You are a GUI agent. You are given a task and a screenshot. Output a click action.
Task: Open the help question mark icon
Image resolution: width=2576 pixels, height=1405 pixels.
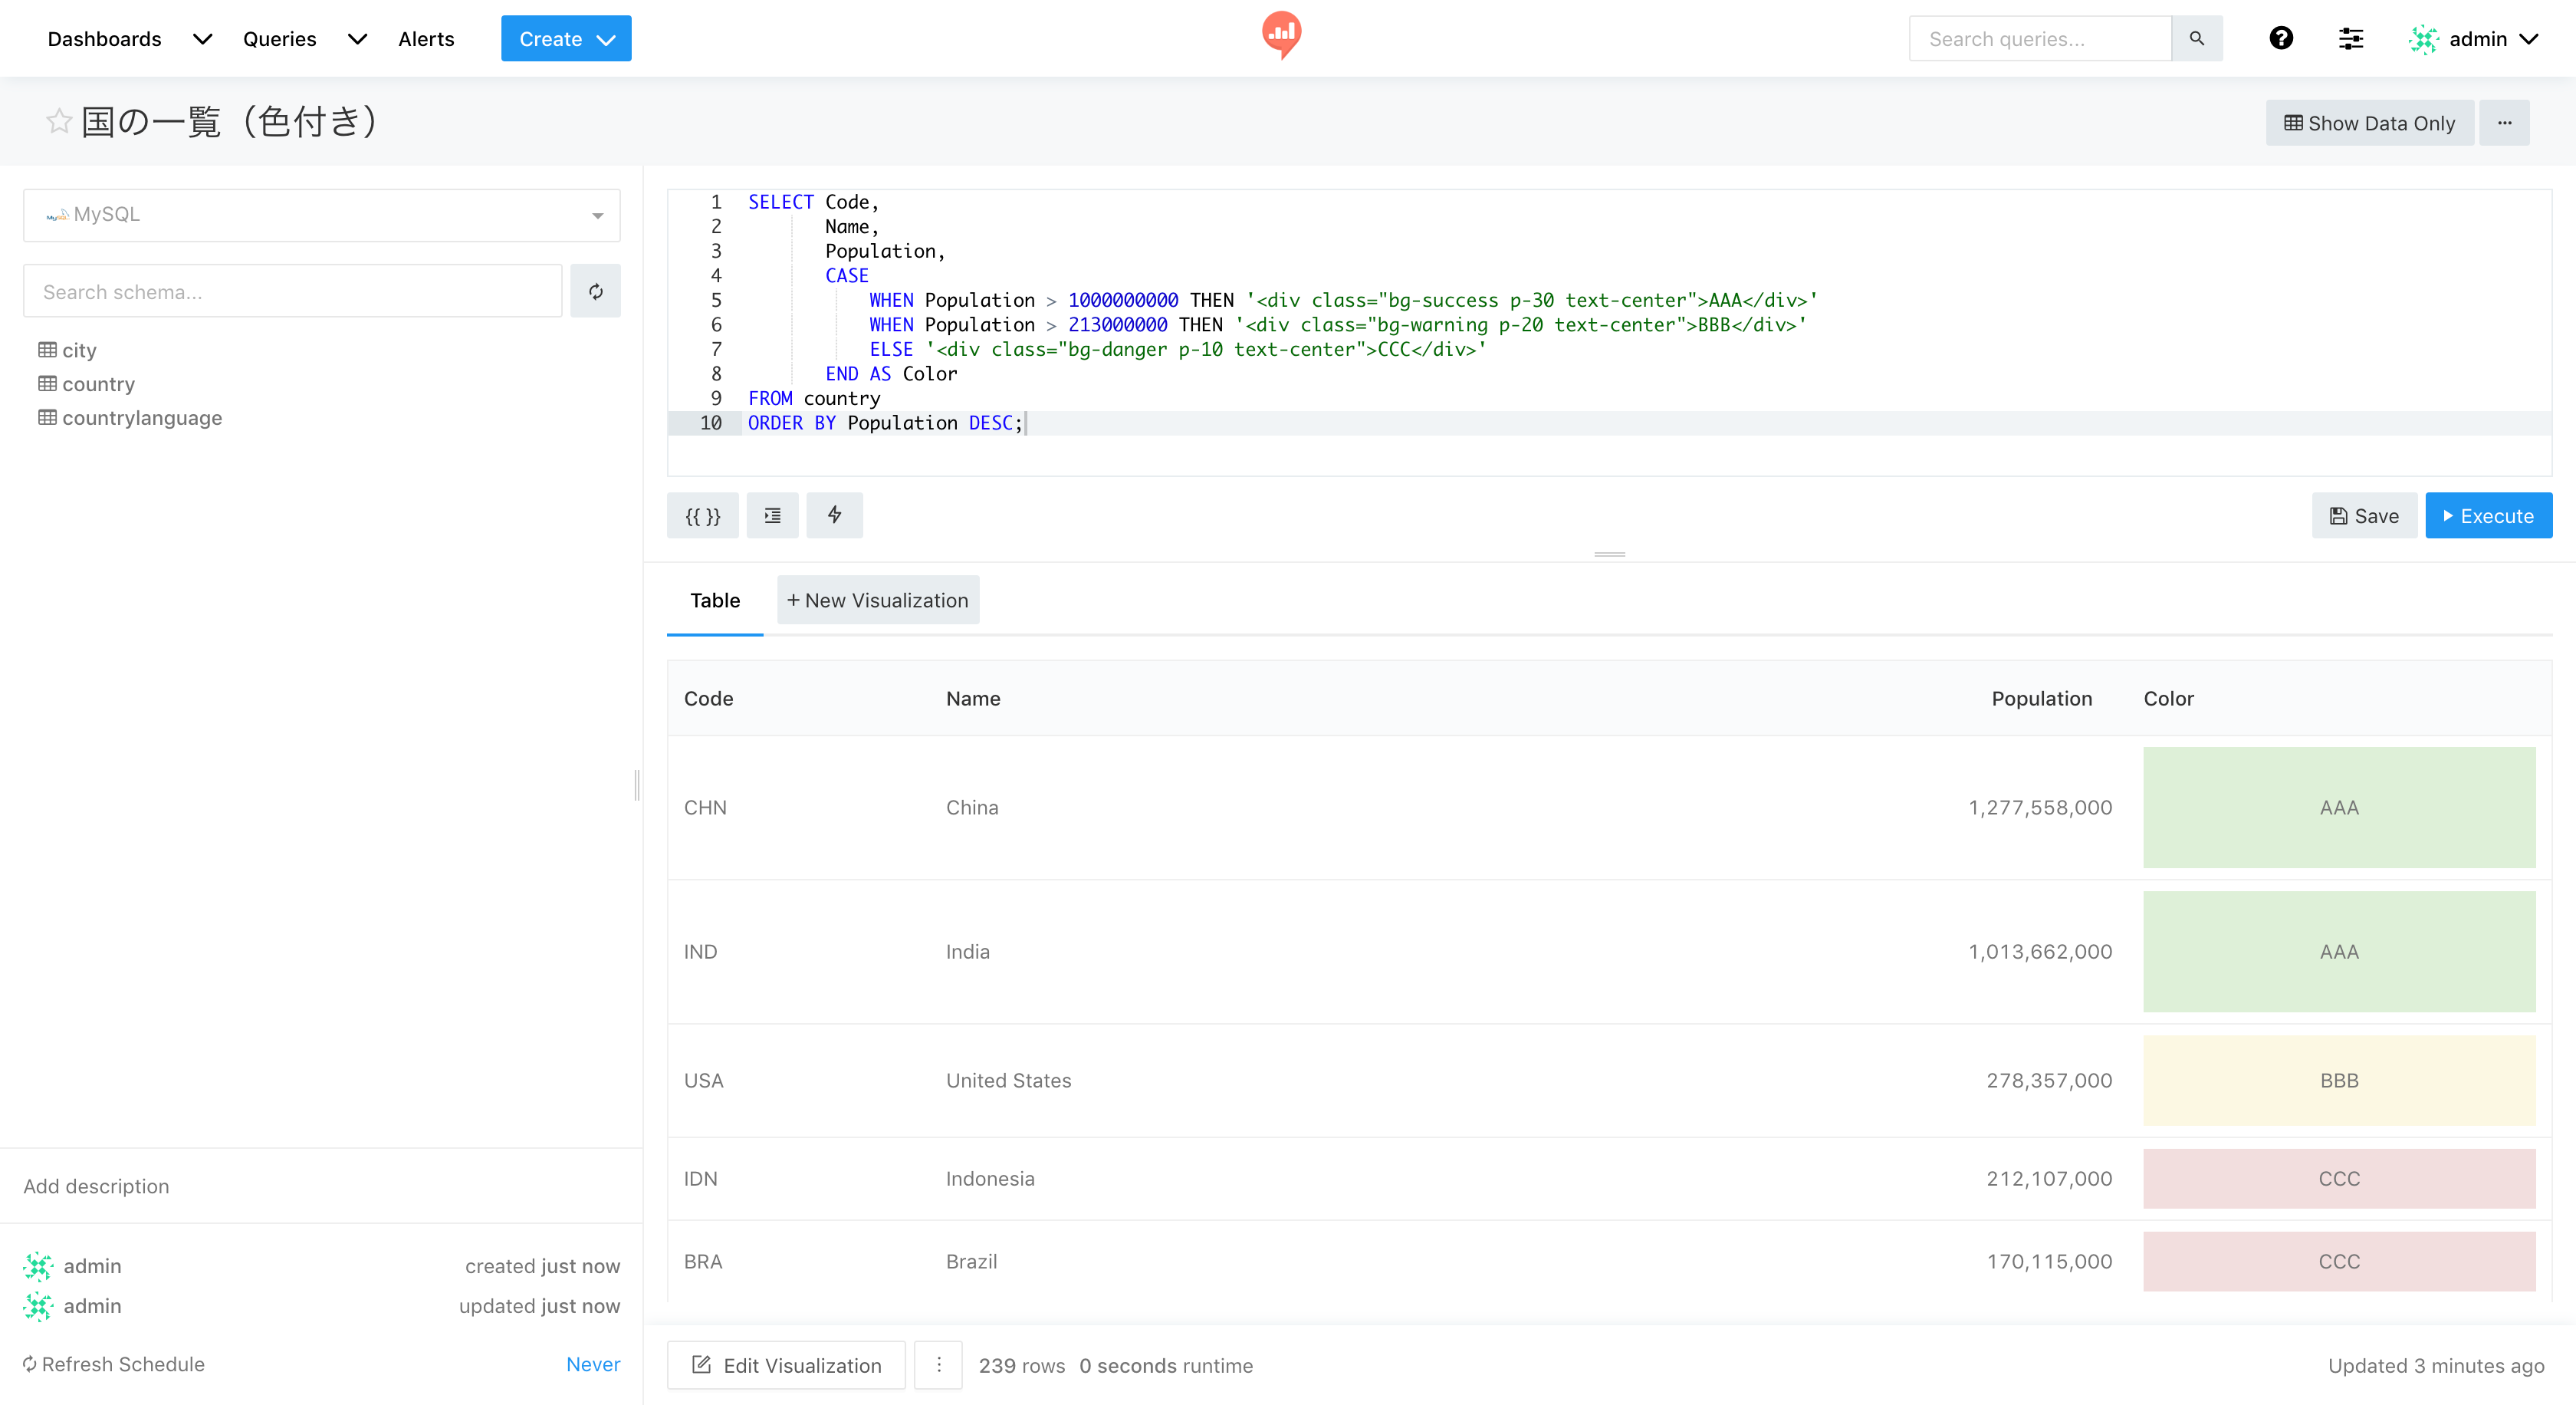2280,38
